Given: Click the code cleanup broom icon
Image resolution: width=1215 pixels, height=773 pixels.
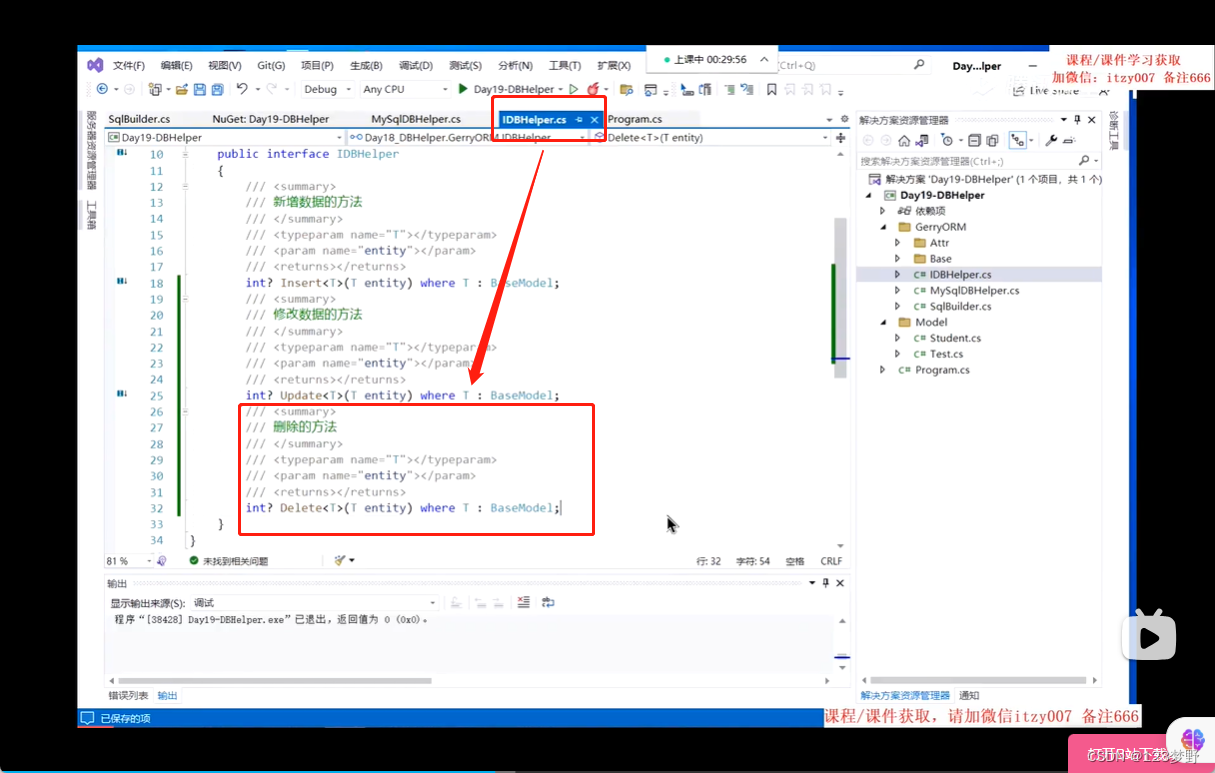Looking at the screenshot, I should tap(341, 561).
